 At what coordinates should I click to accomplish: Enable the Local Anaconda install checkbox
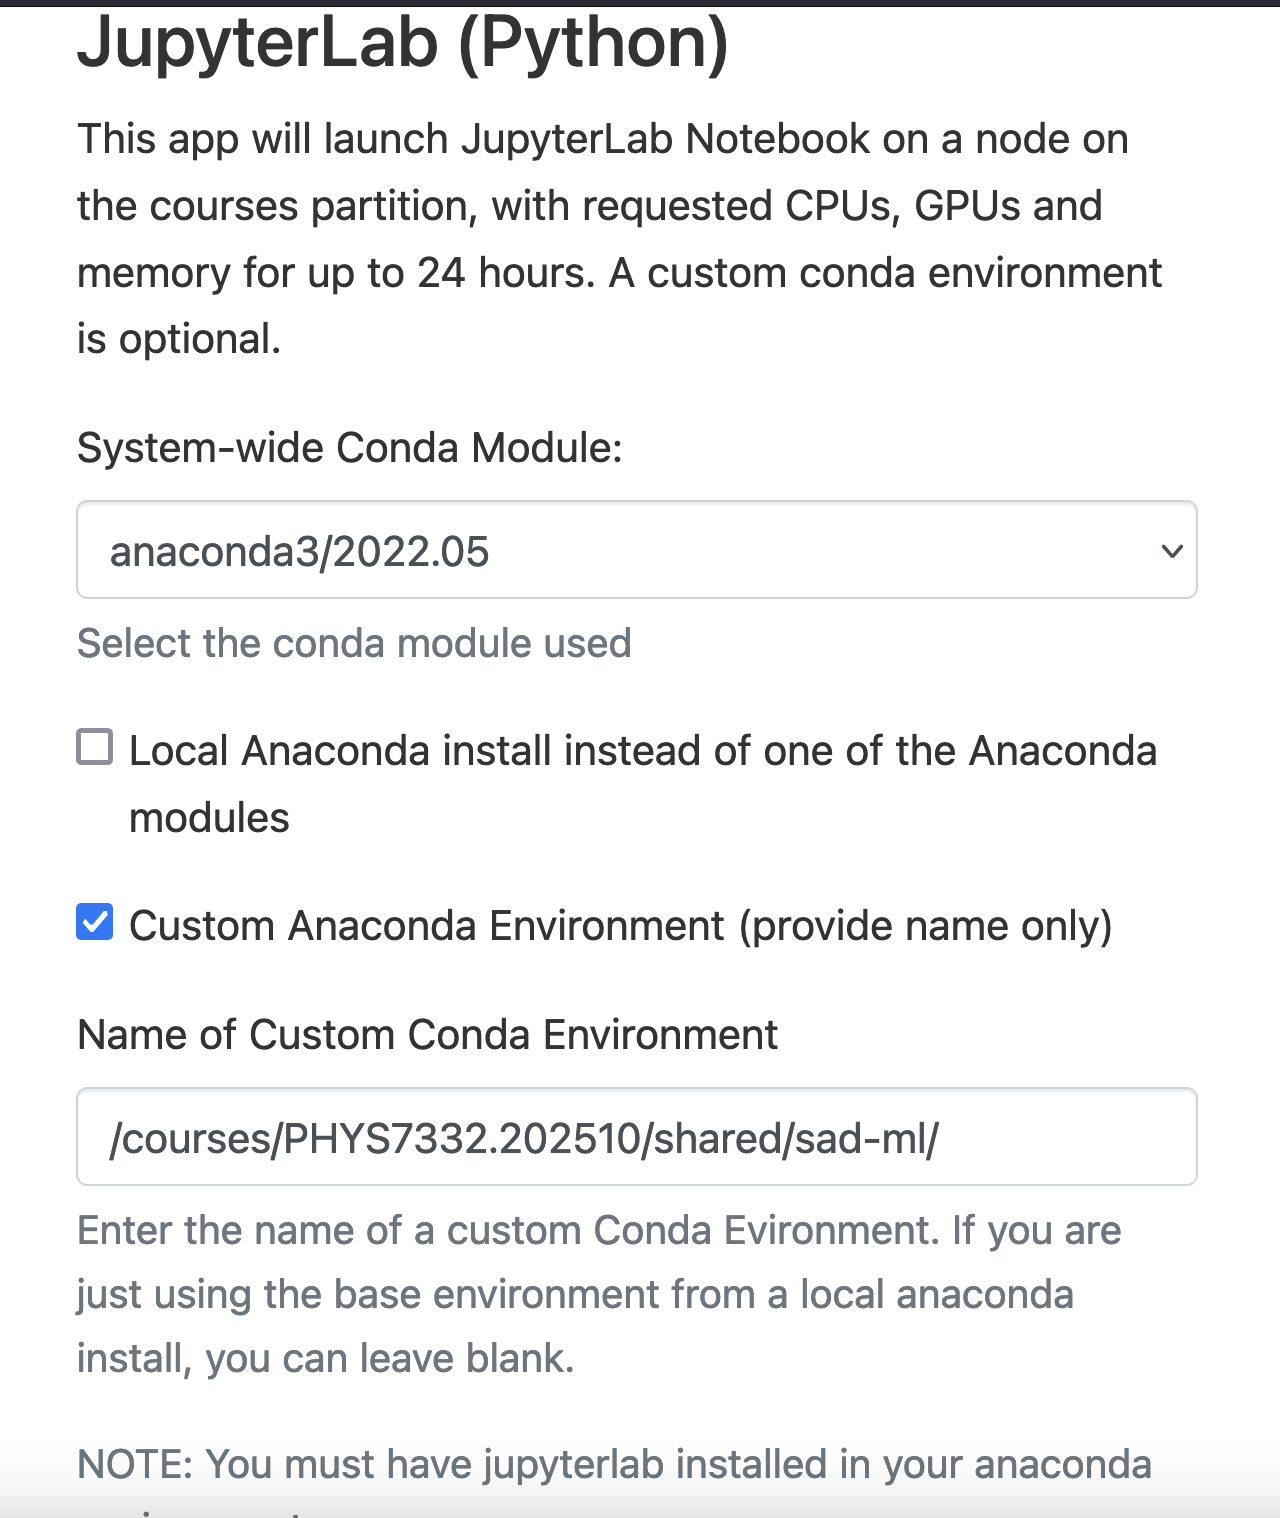[95, 747]
